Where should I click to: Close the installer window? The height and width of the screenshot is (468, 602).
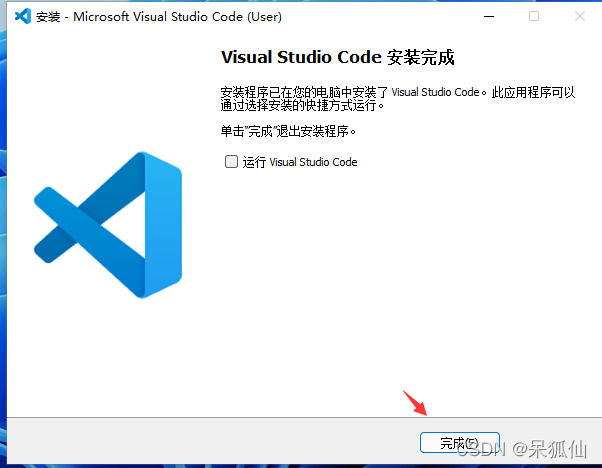[x=580, y=16]
